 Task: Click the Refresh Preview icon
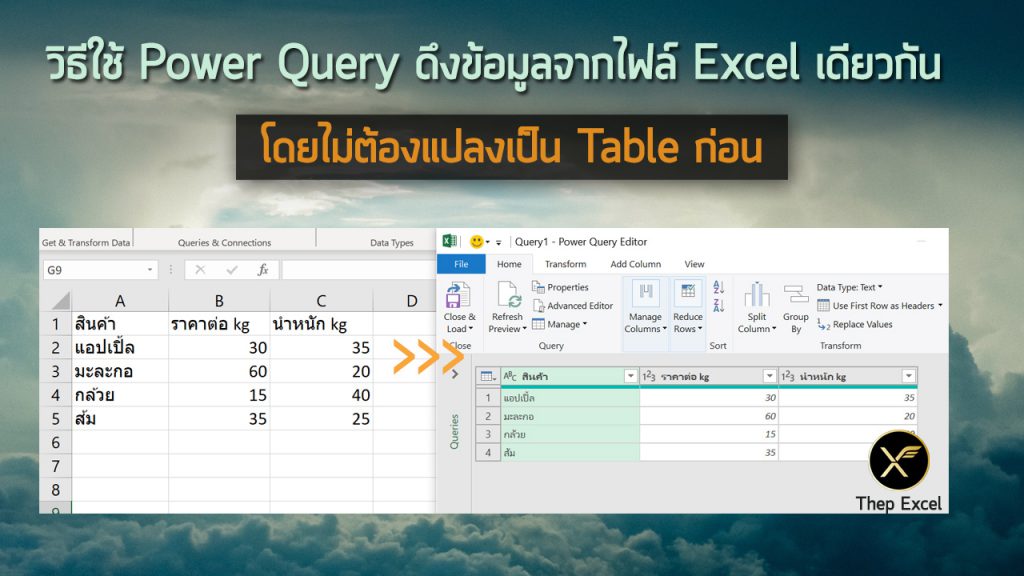pyautogui.click(x=507, y=297)
